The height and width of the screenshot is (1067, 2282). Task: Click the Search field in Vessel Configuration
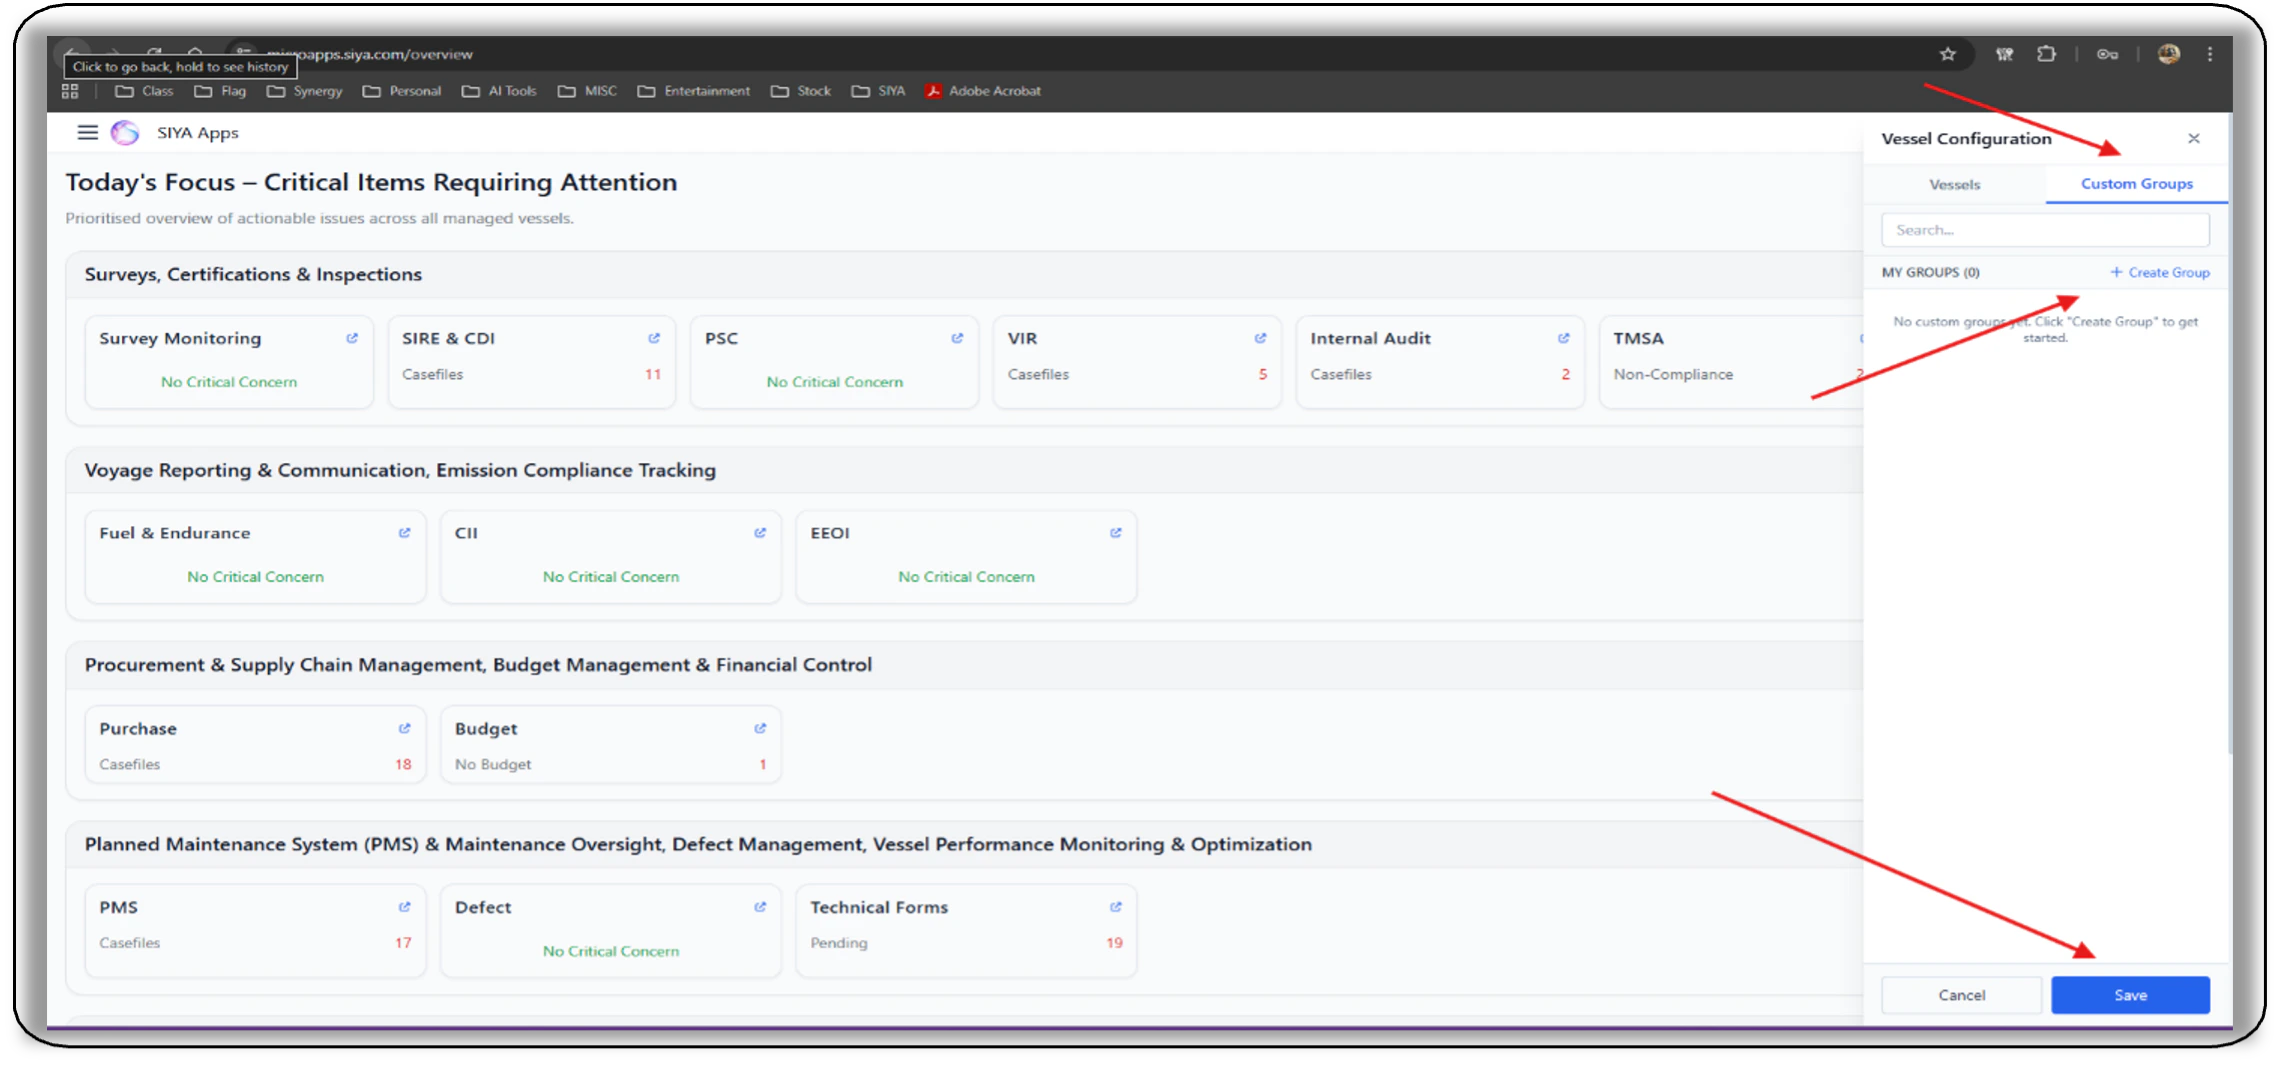click(2045, 230)
